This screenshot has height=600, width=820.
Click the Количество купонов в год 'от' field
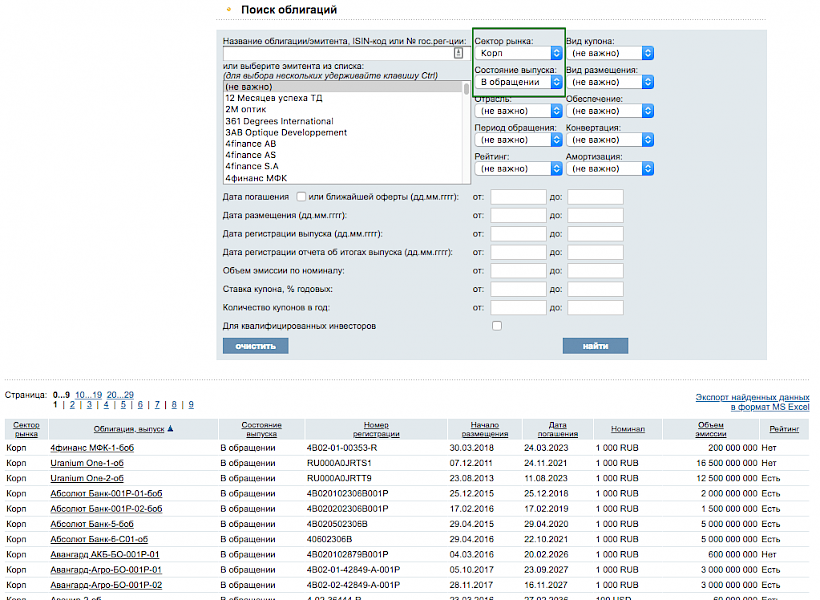pos(518,308)
